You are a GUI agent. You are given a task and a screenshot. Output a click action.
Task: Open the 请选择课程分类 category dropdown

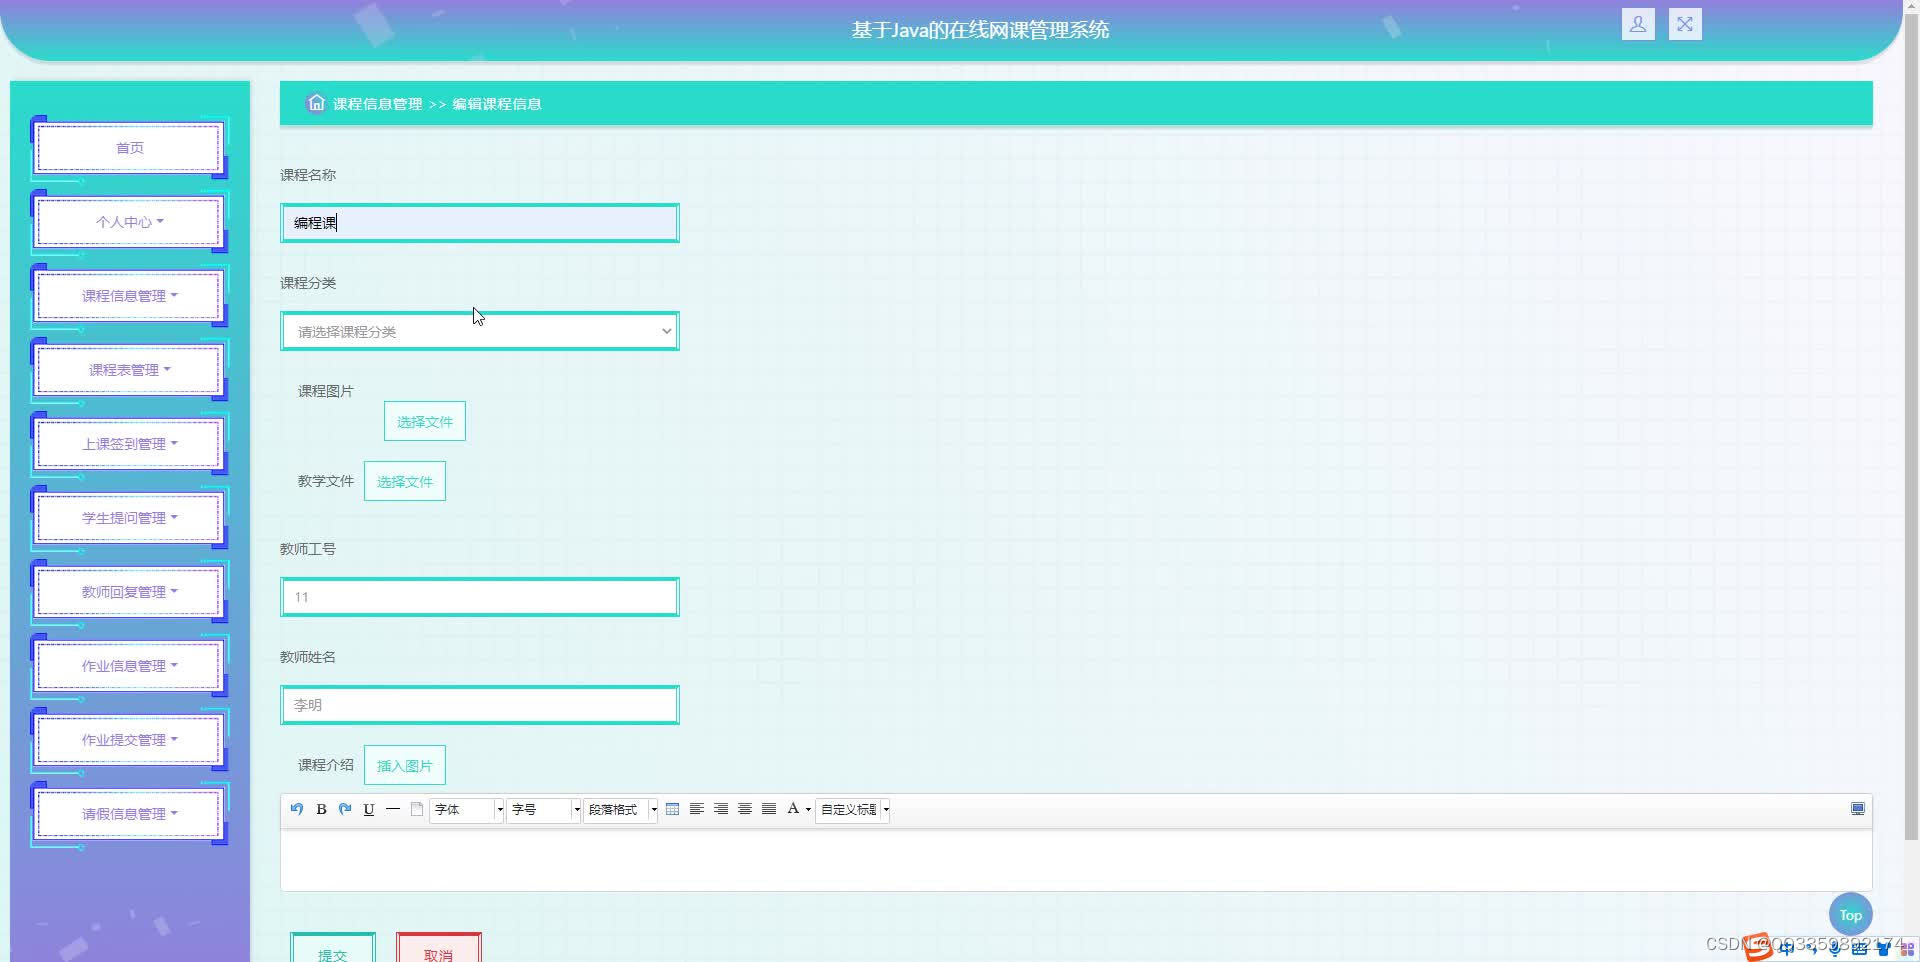coord(480,331)
